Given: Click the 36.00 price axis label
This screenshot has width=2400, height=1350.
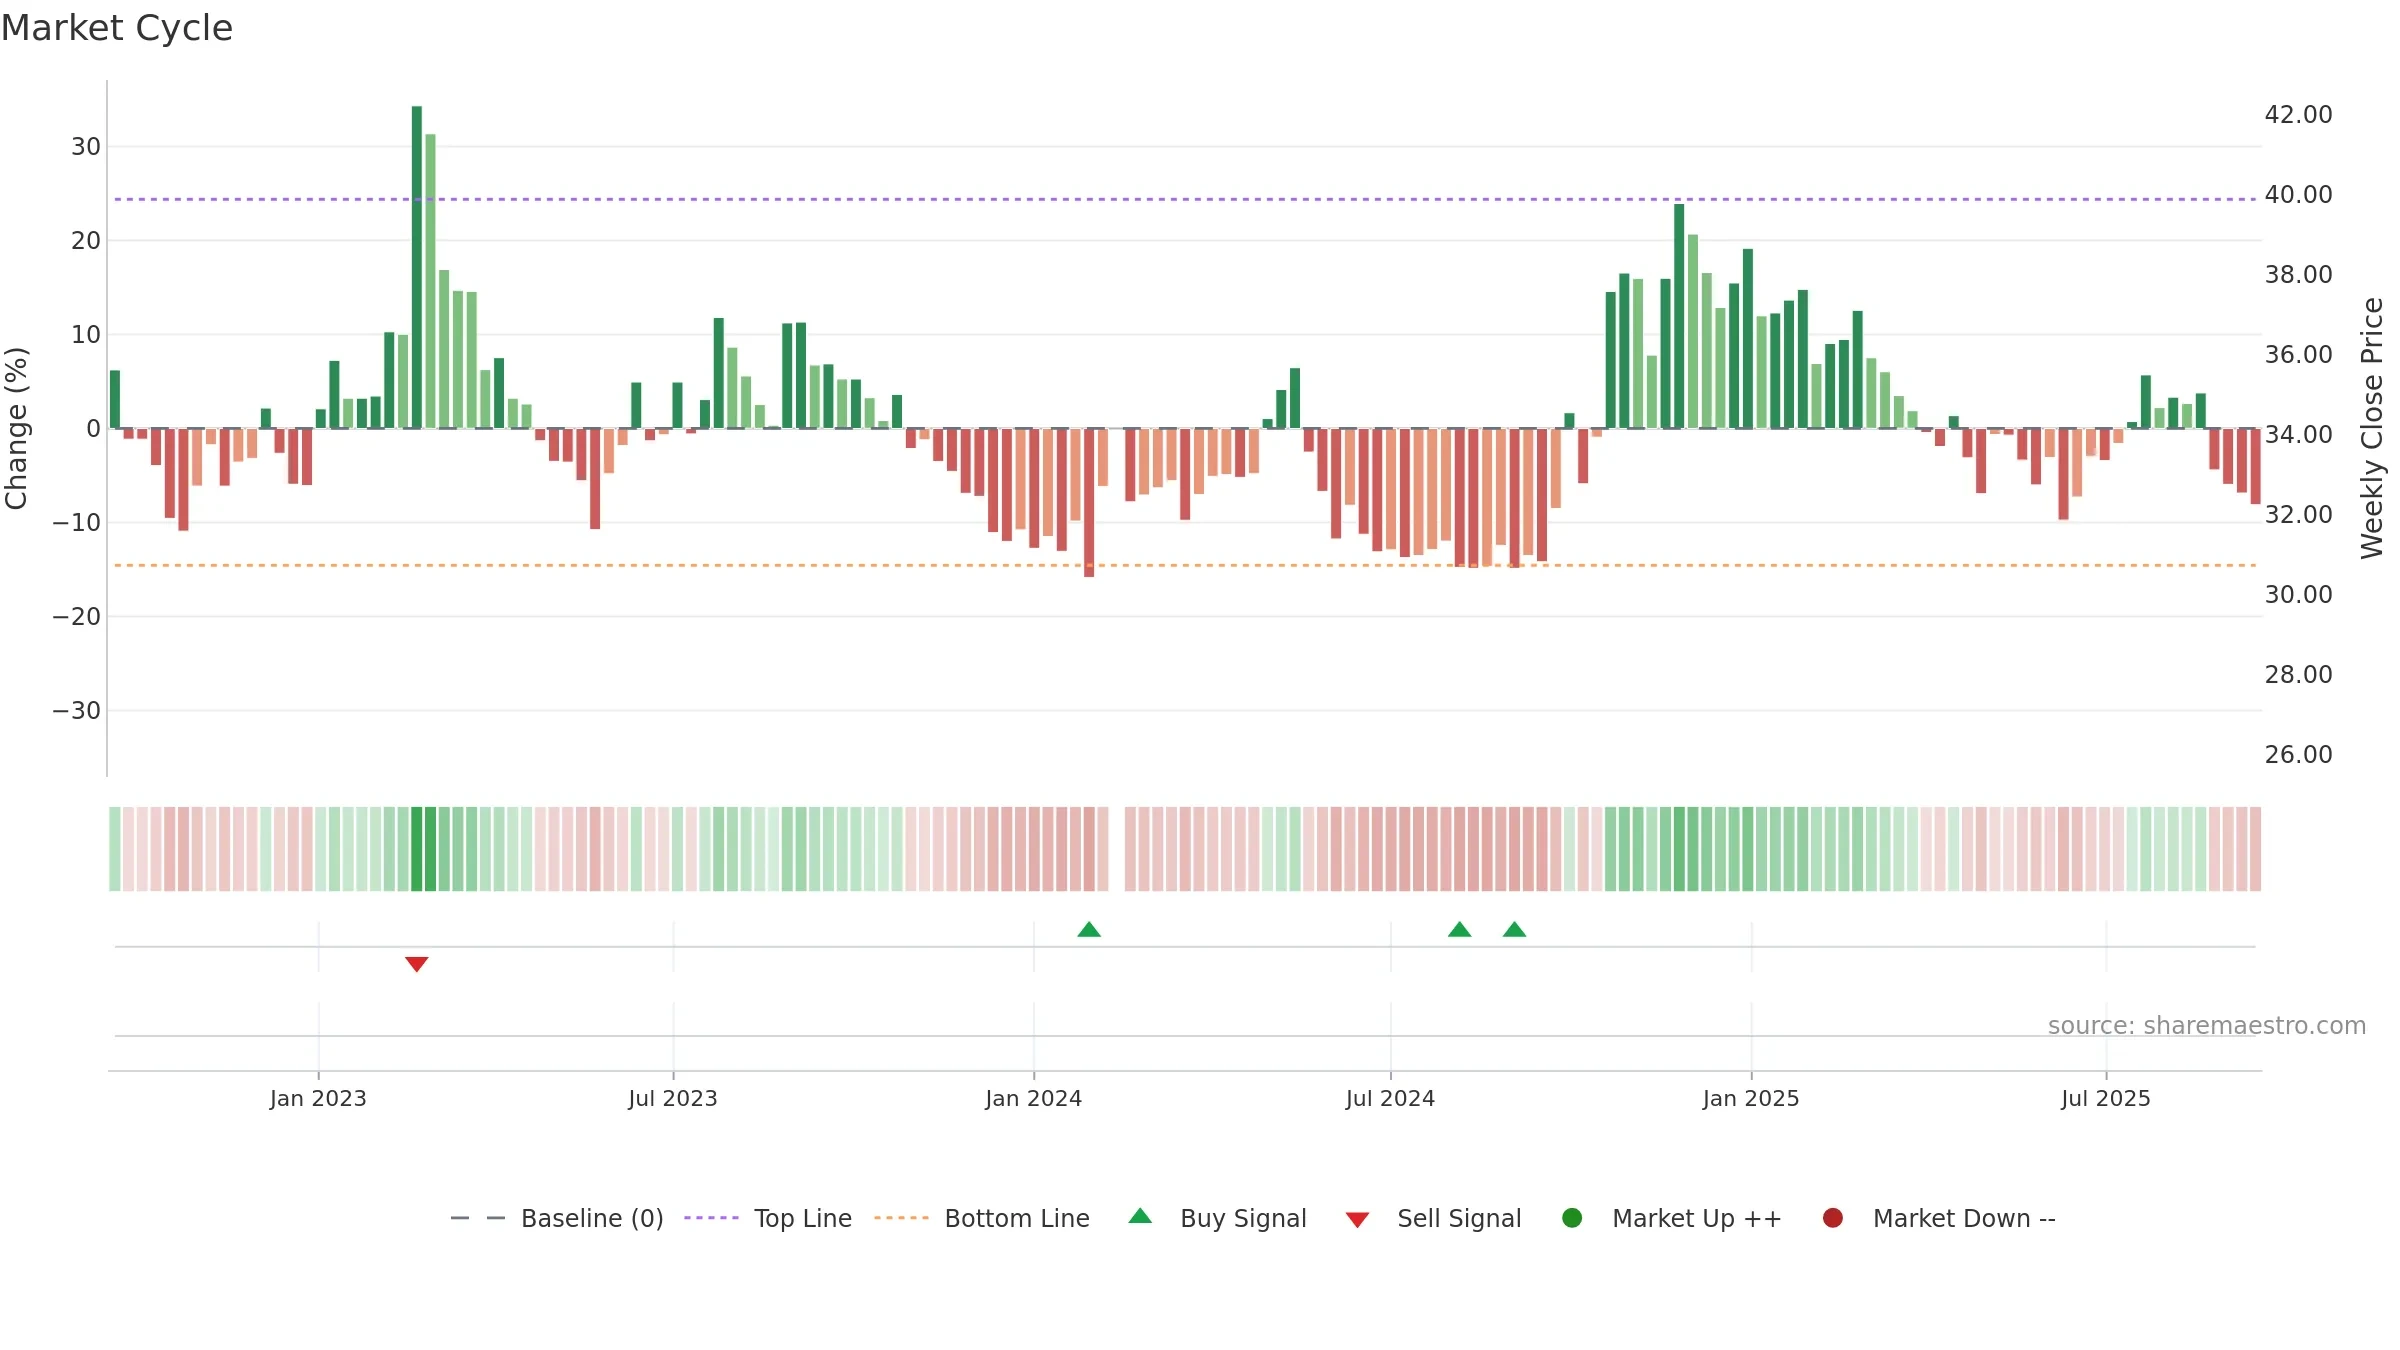Looking at the screenshot, I should click(2298, 354).
